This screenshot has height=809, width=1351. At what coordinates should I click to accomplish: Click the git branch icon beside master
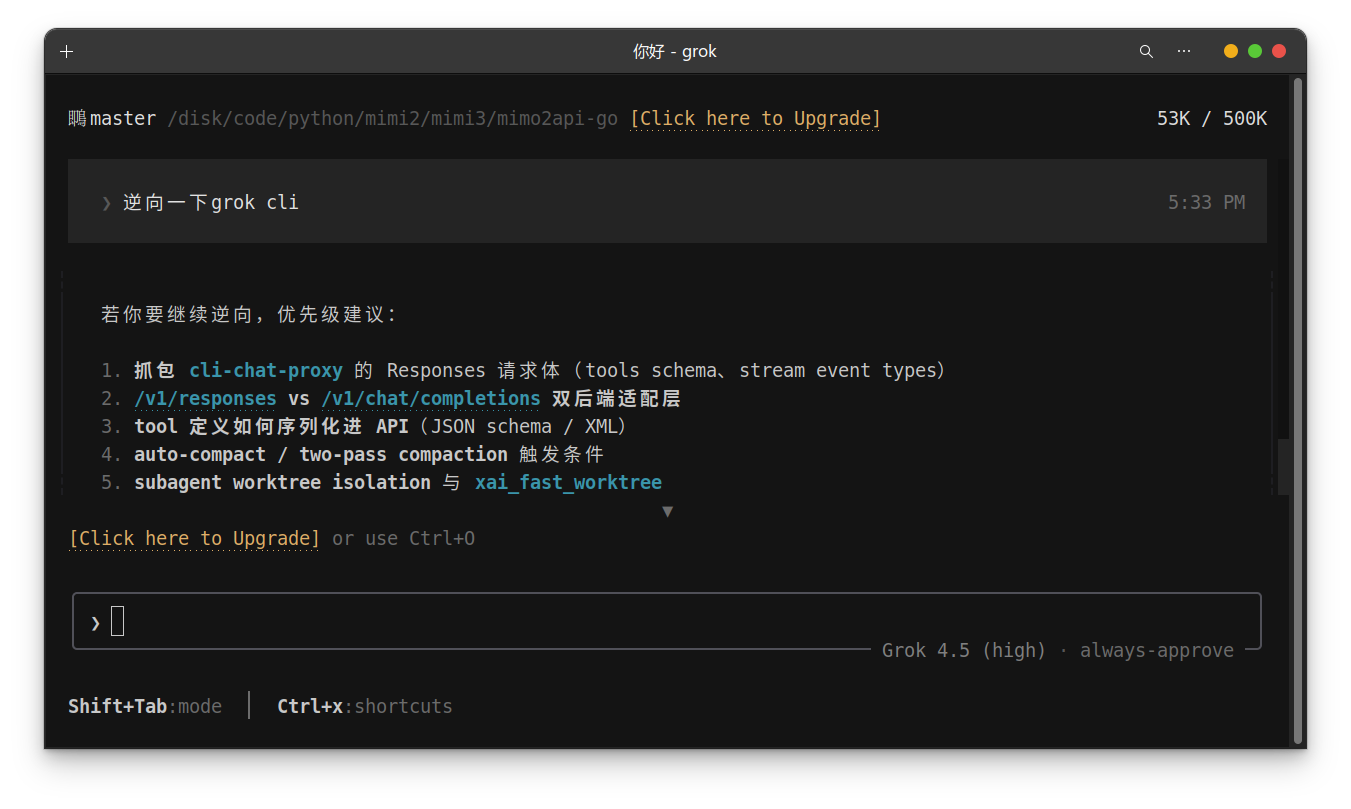tap(77, 119)
